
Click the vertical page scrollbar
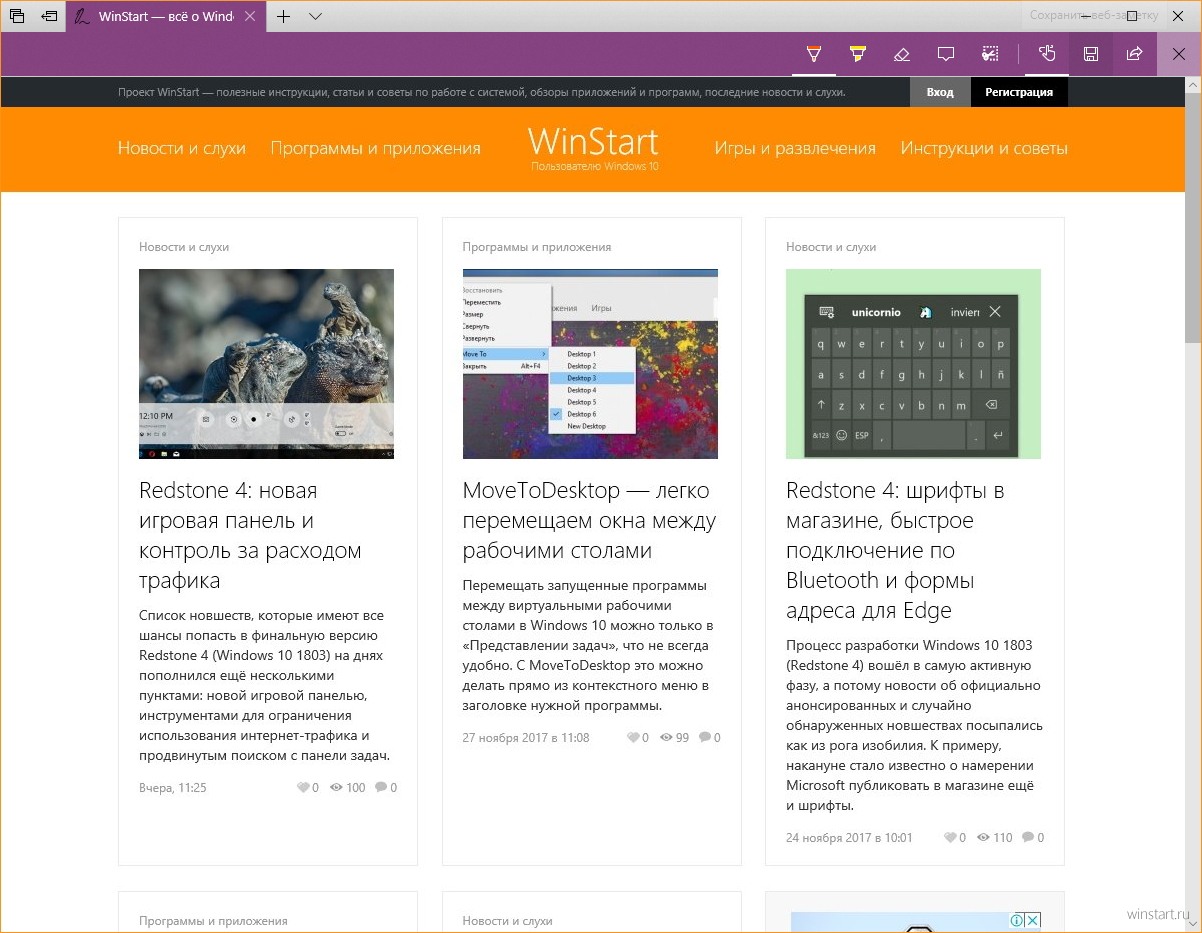pyautogui.click(x=1193, y=220)
